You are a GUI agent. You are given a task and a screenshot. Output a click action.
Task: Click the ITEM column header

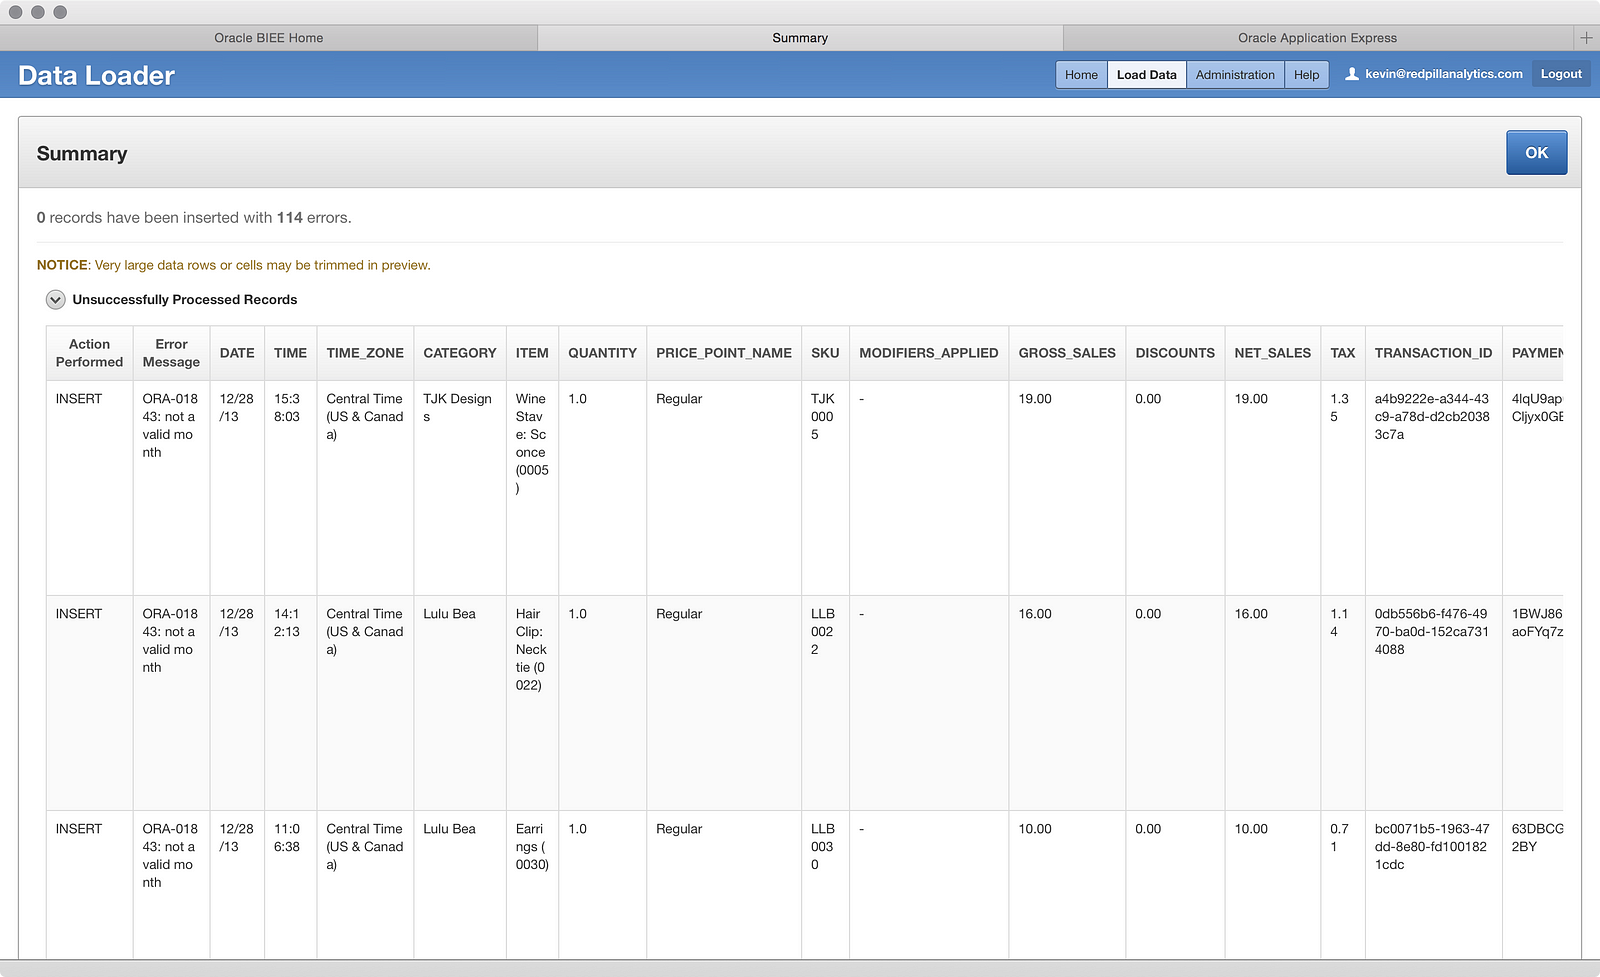[532, 353]
